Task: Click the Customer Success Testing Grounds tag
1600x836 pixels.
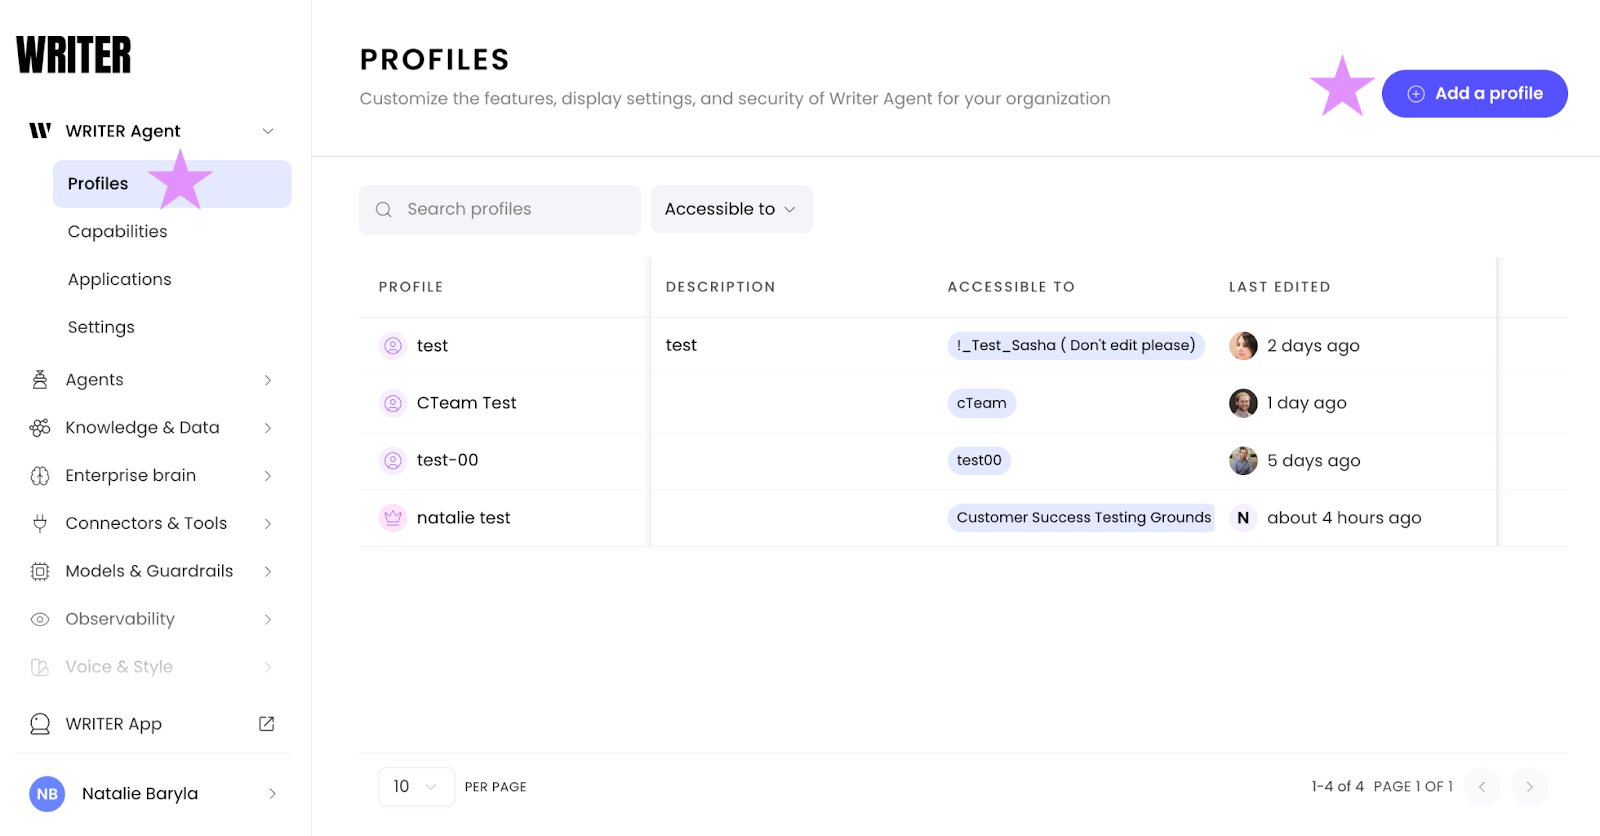Action: 1083,518
